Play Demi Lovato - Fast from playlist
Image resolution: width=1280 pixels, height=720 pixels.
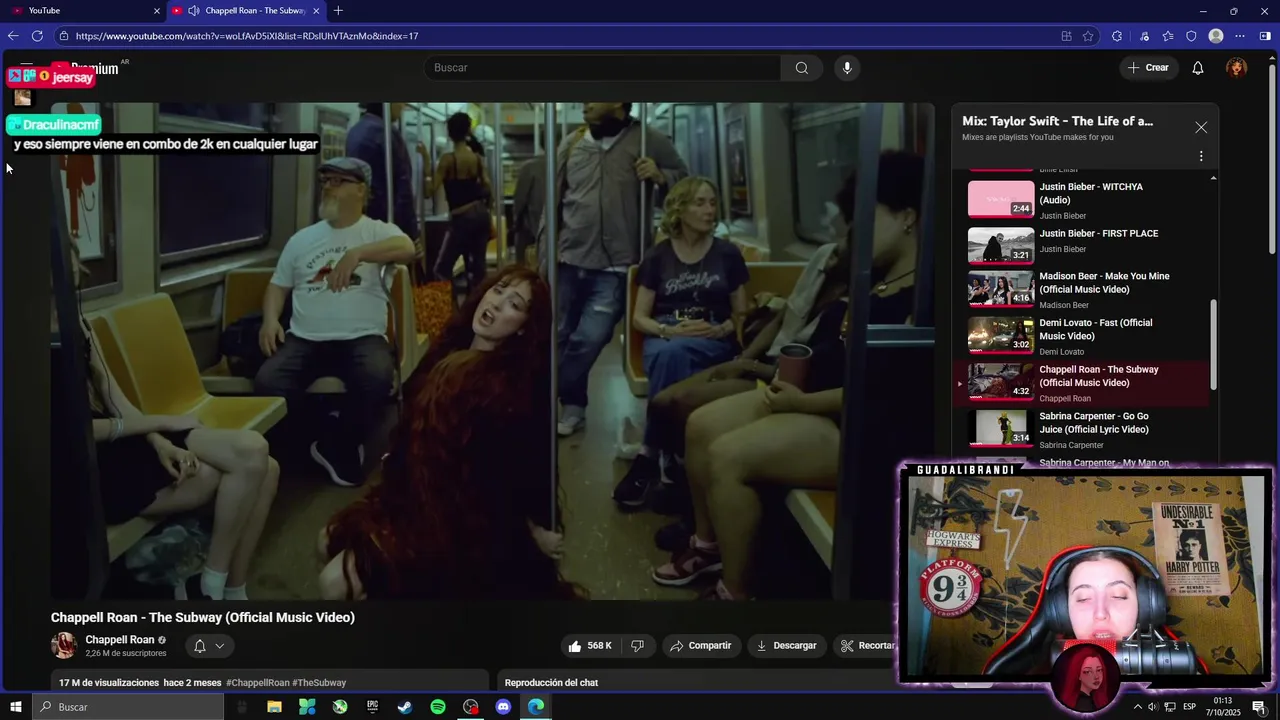click(1087, 336)
